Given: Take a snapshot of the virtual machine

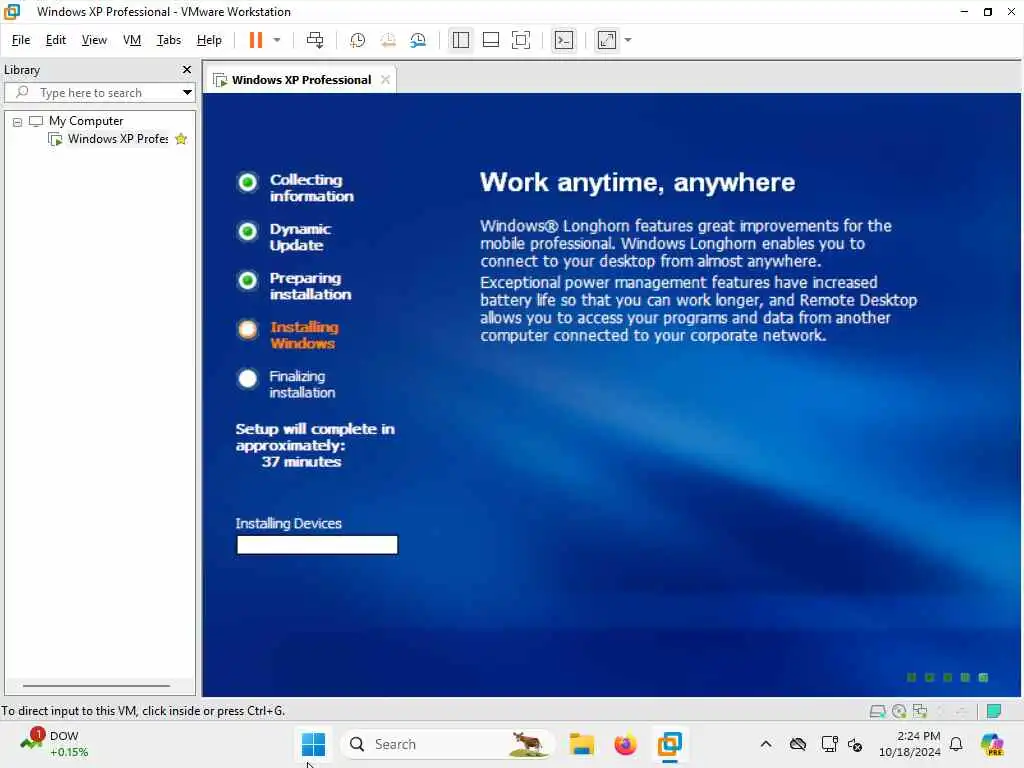Looking at the screenshot, I should pos(357,40).
